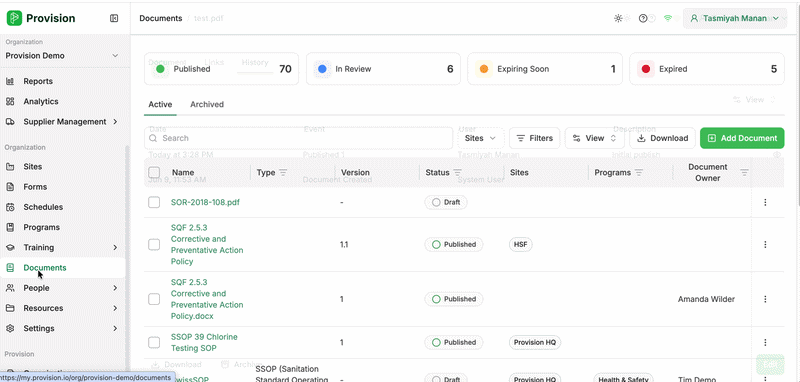800x382 pixels.
Task: Filter the Status column
Action: [x=457, y=173]
